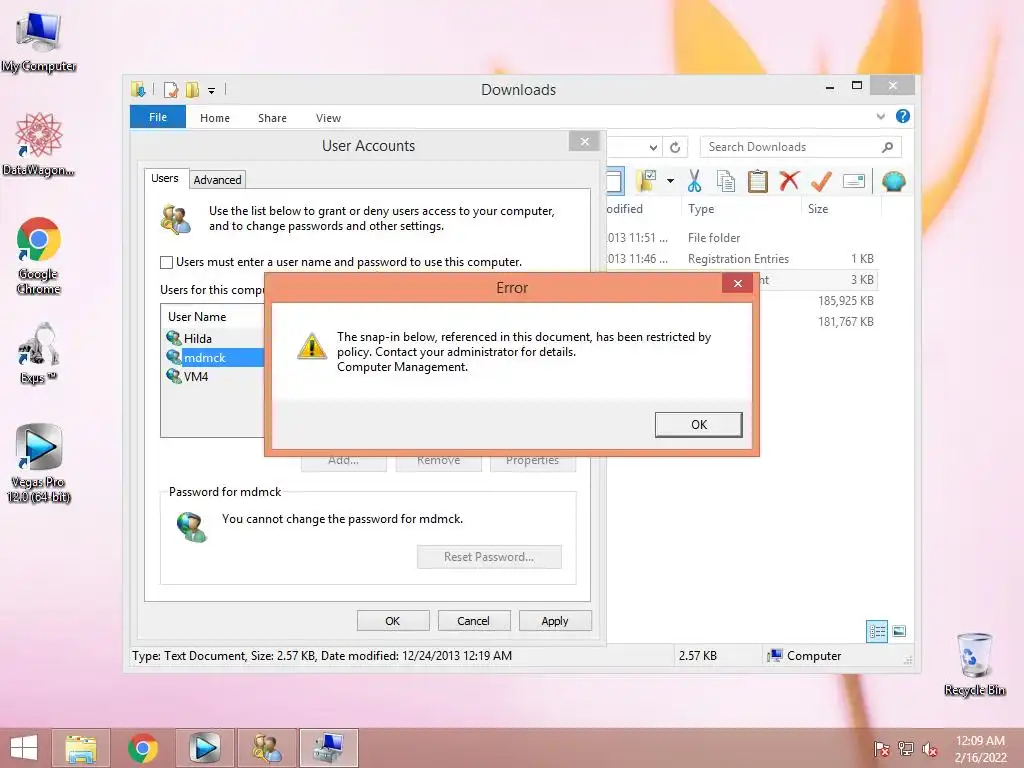This screenshot has width=1024, height=768.
Task: Open the Customize Quick Access Toolbar dropdown
Action: pyautogui.click(x=212, y=91)
